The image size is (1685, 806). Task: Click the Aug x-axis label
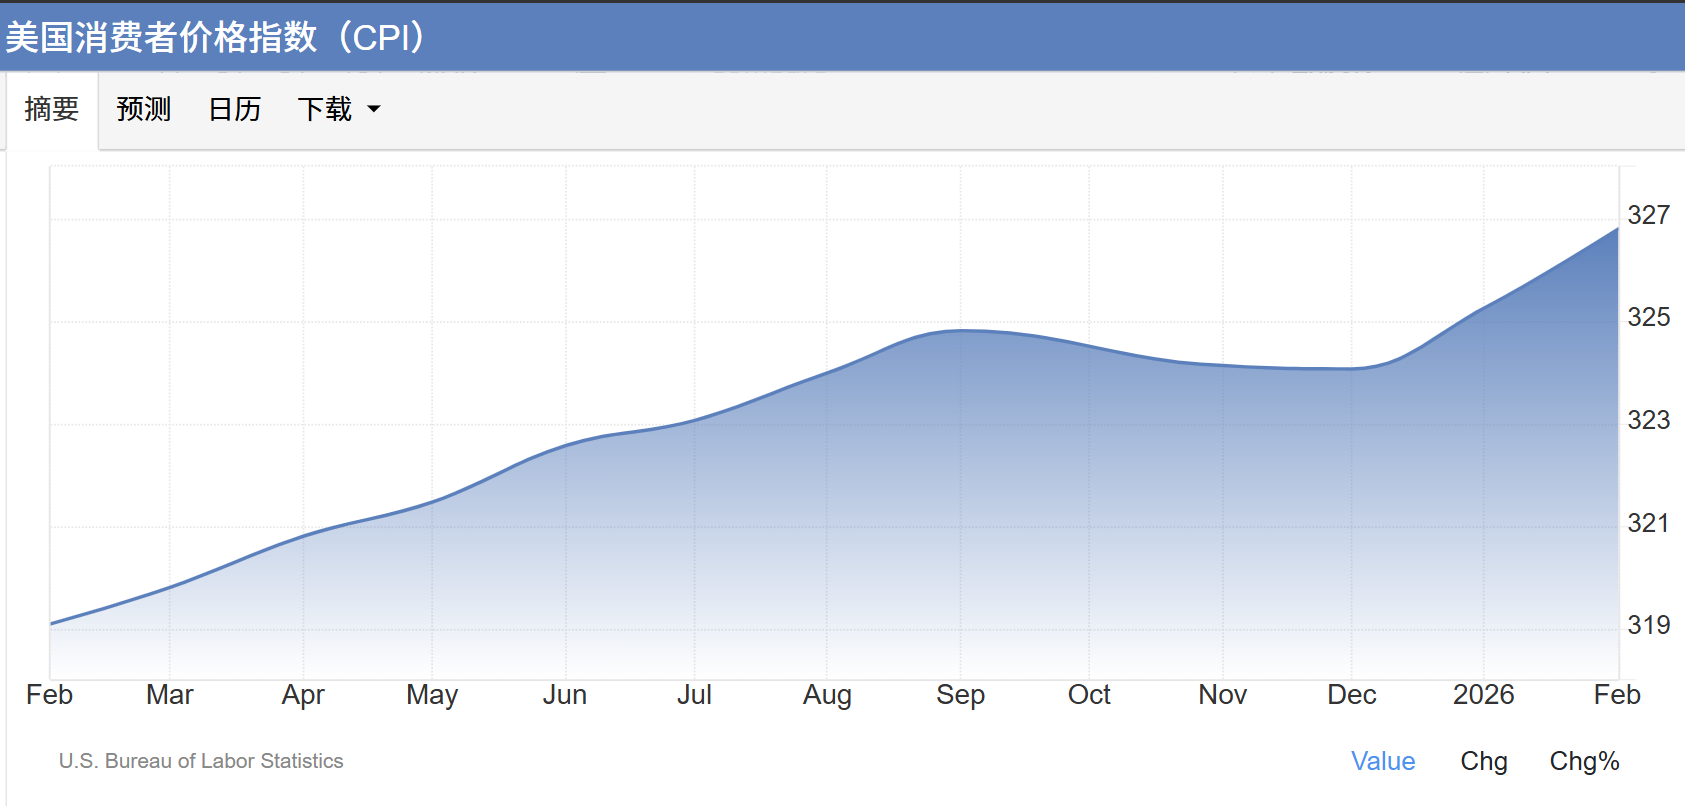pos(827,695)
